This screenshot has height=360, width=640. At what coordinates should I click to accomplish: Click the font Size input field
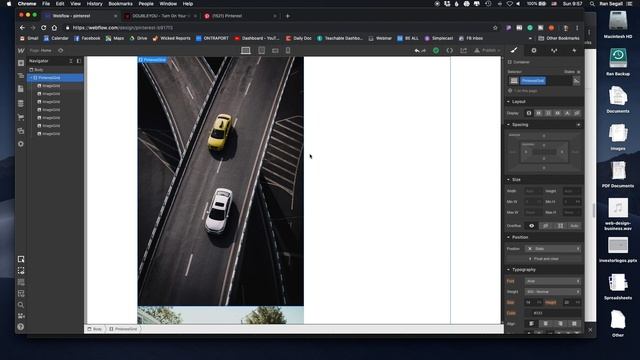click(x=533, y=302)
